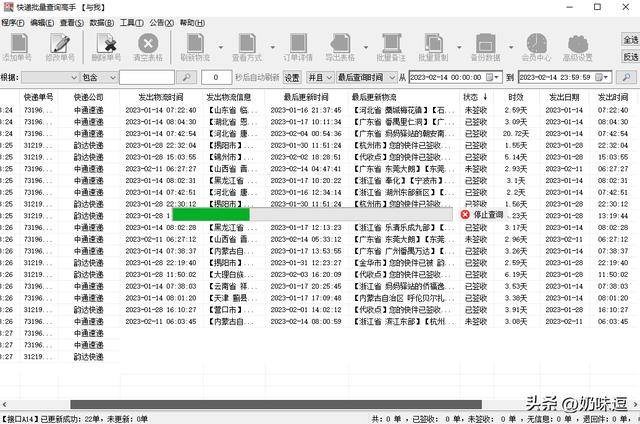This screenshot has width=640, height=424.
Task: Click the 反选 (invert selection) button
Action: point(630,57)
